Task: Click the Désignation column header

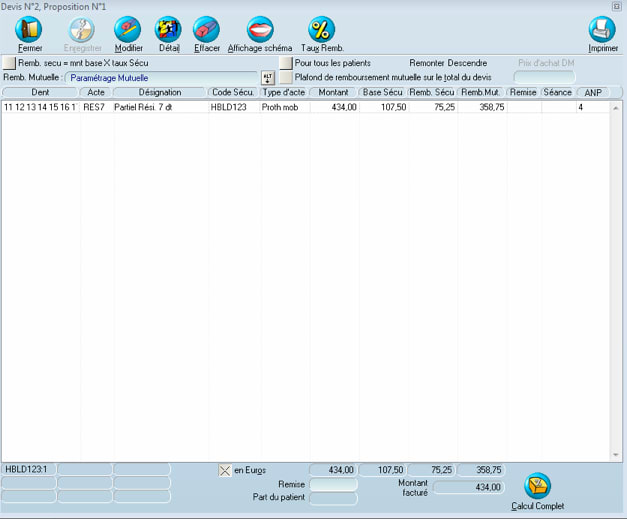Action: (159, 92)
